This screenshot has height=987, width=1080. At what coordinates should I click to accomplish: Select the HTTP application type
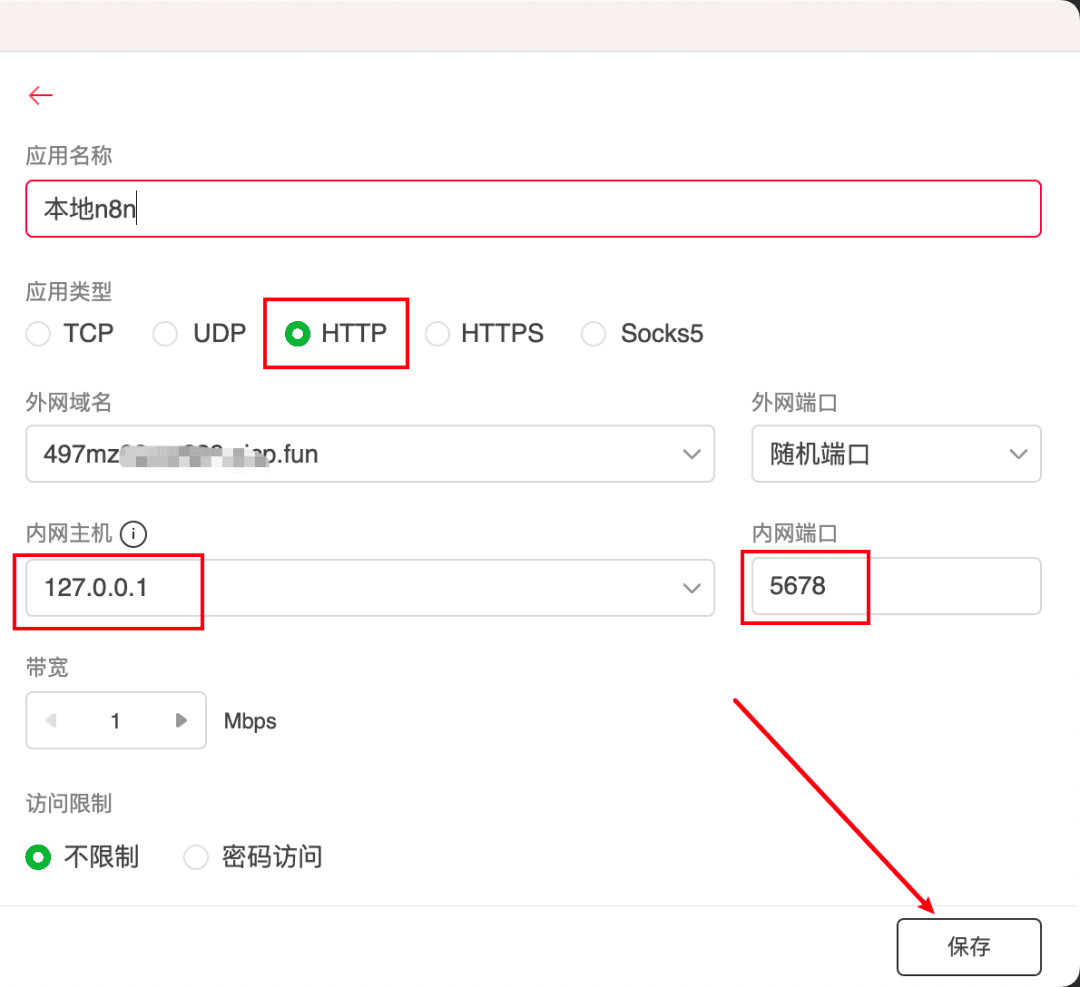click(x=297, y=334)
